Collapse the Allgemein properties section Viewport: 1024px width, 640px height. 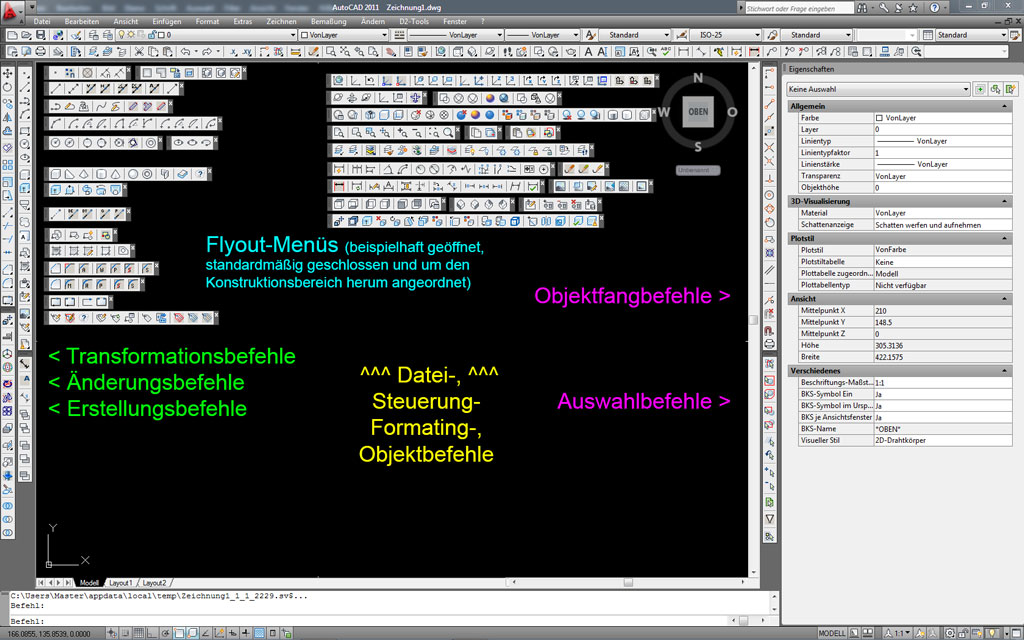click(x=1005, y=105)
